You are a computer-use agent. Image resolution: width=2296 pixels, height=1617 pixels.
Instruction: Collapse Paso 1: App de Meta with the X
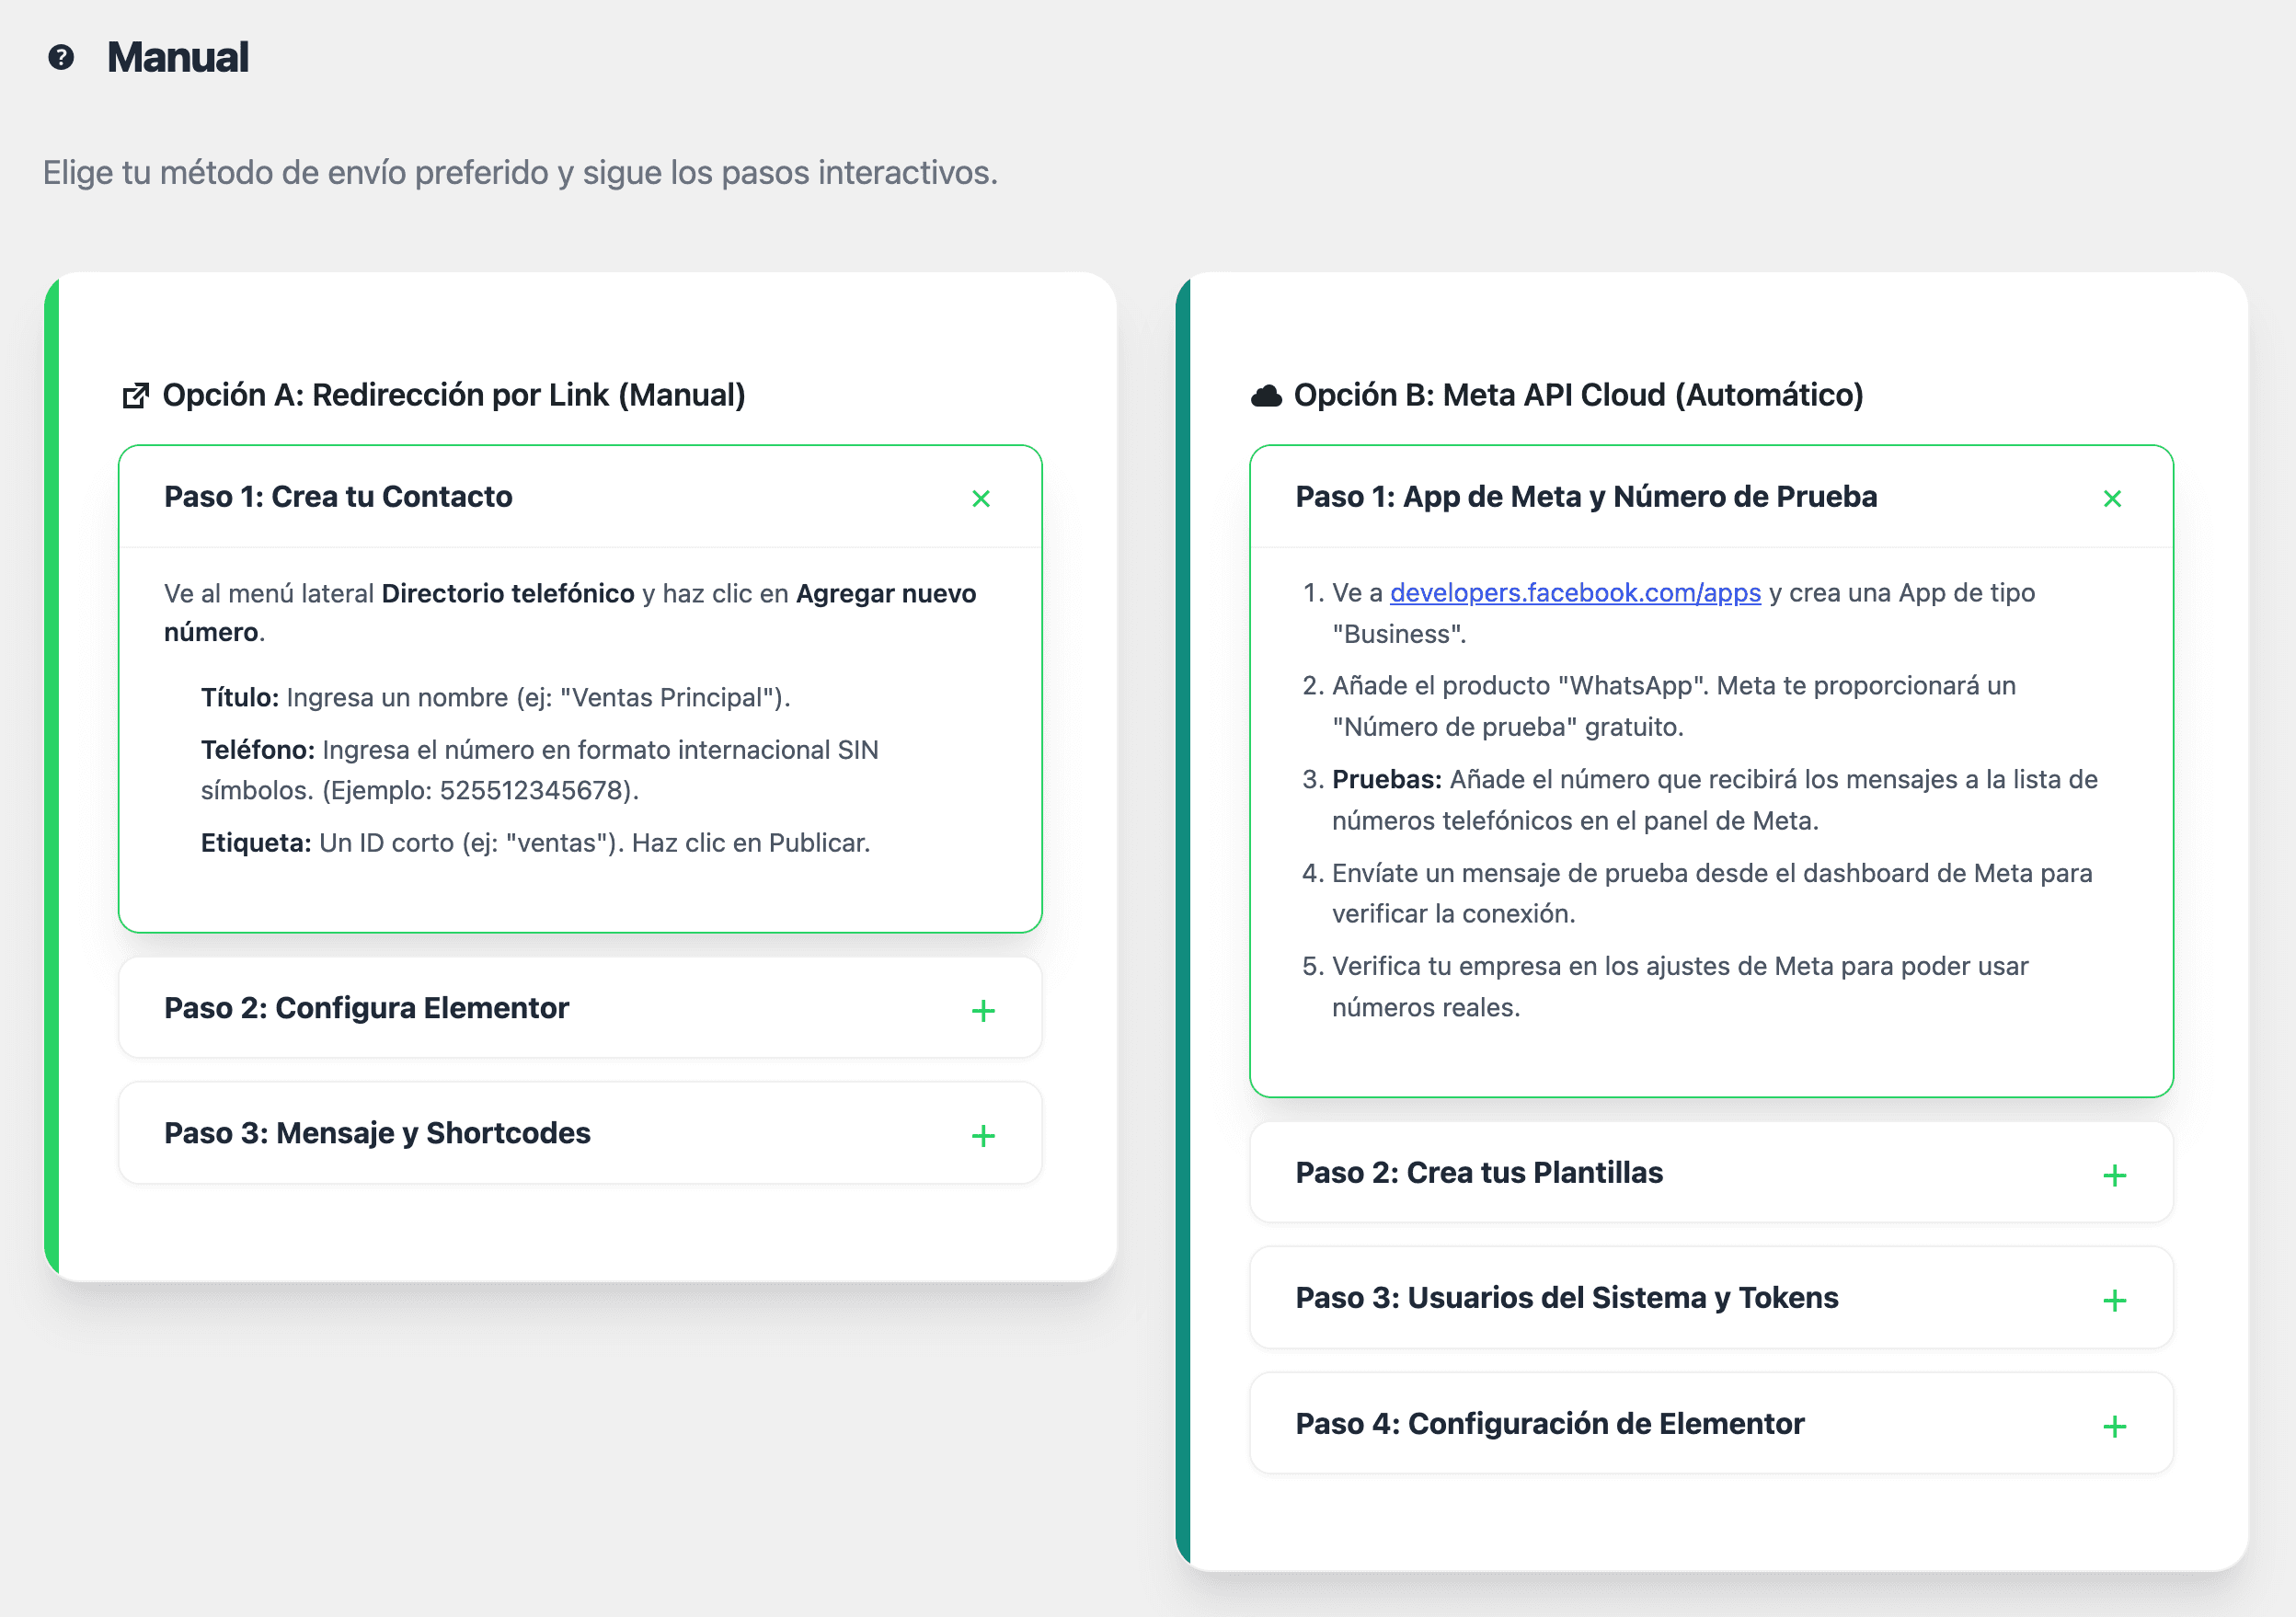coord(2112,498)
